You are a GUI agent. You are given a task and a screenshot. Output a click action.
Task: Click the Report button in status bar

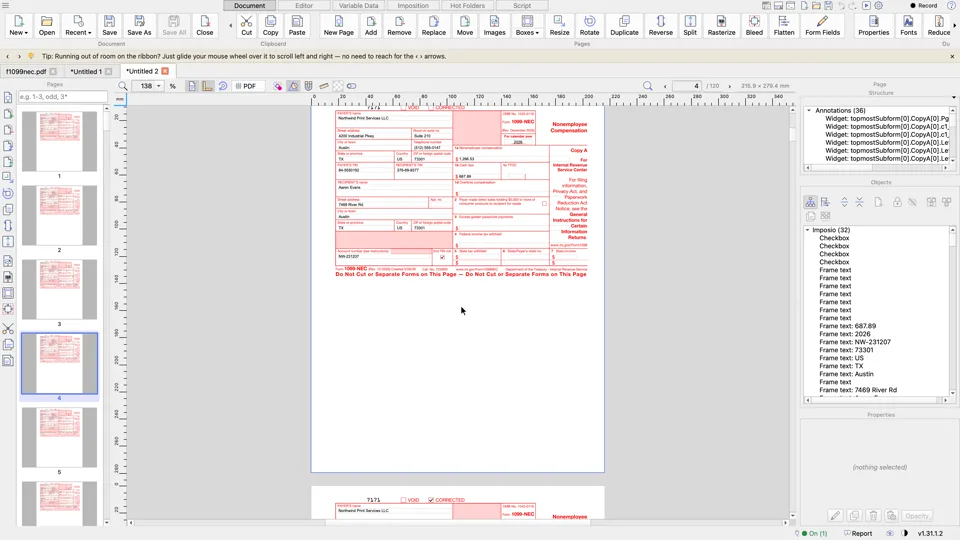pos(858,533)
